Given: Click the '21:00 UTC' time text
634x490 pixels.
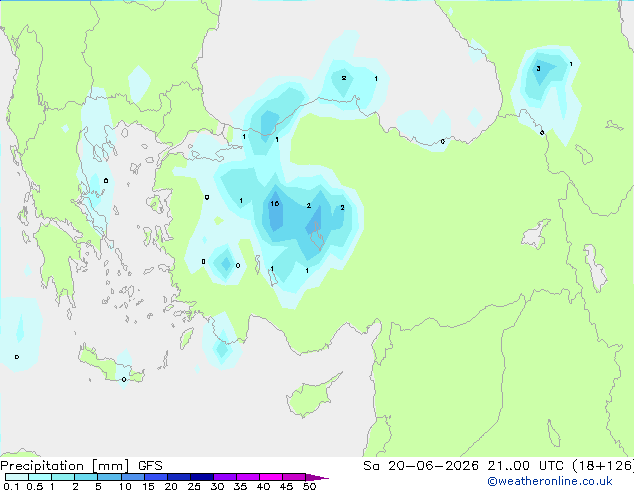Looking at the screenshot, I should coord(525,466).
